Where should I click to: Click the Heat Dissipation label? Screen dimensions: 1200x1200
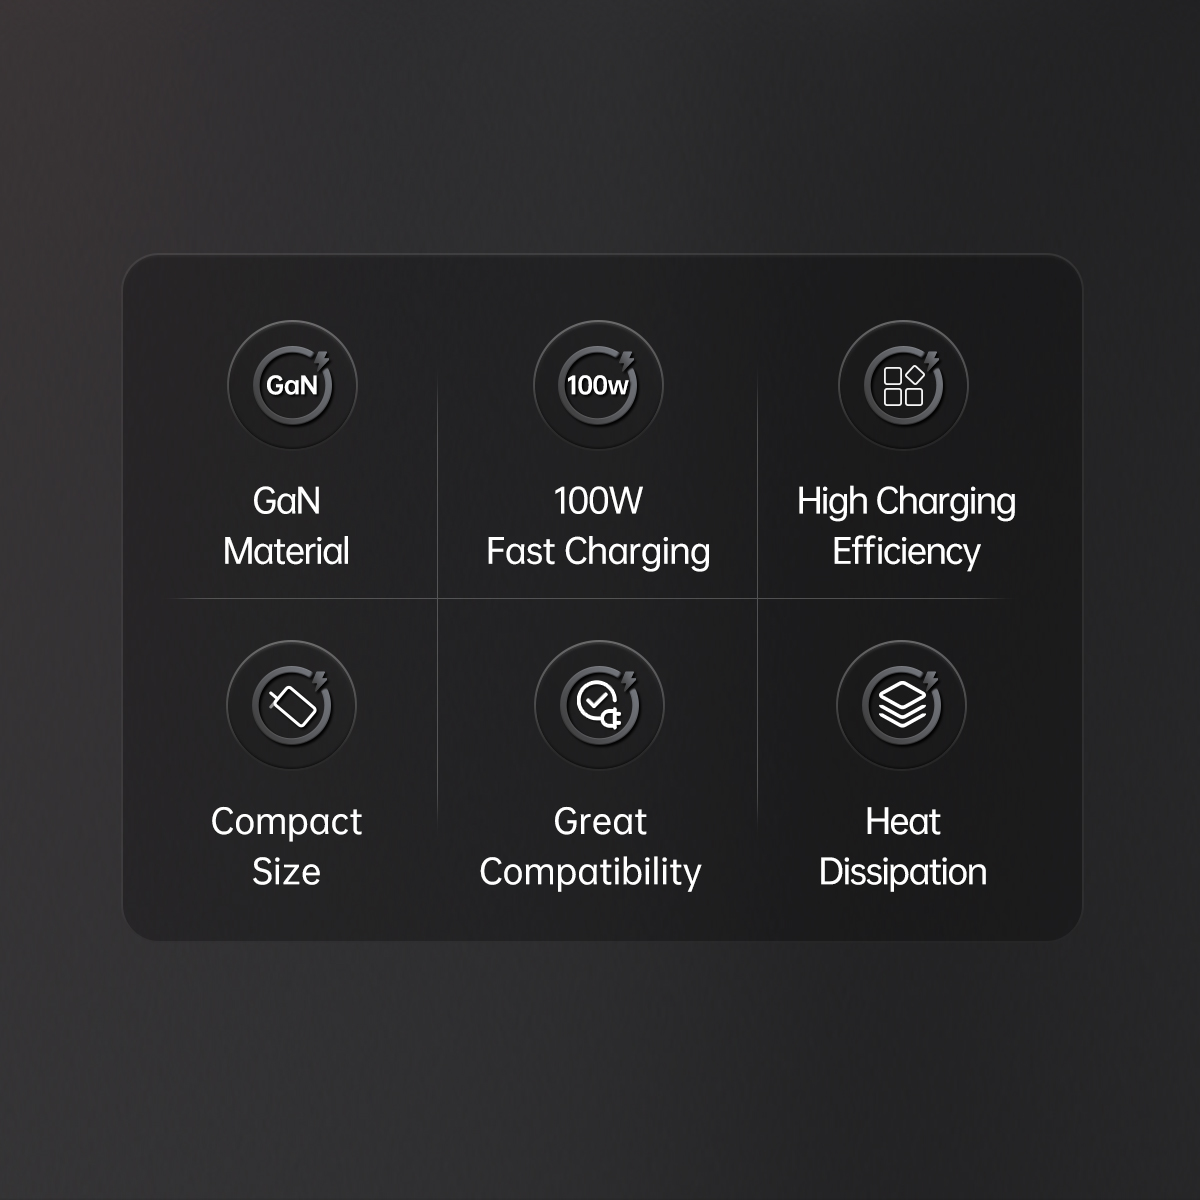[x=903, y=846]
